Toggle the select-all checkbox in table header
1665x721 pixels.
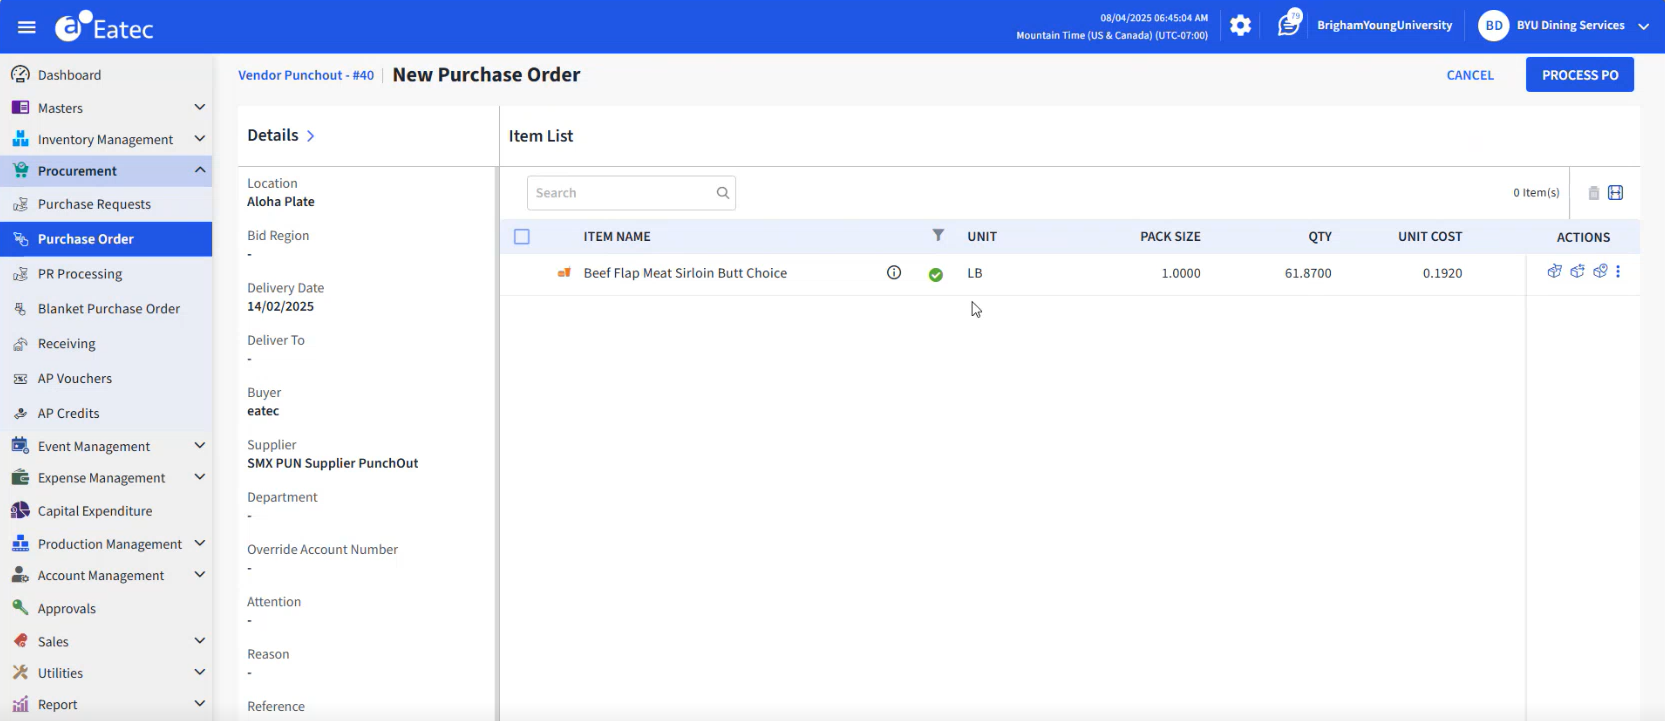[522, 237]
